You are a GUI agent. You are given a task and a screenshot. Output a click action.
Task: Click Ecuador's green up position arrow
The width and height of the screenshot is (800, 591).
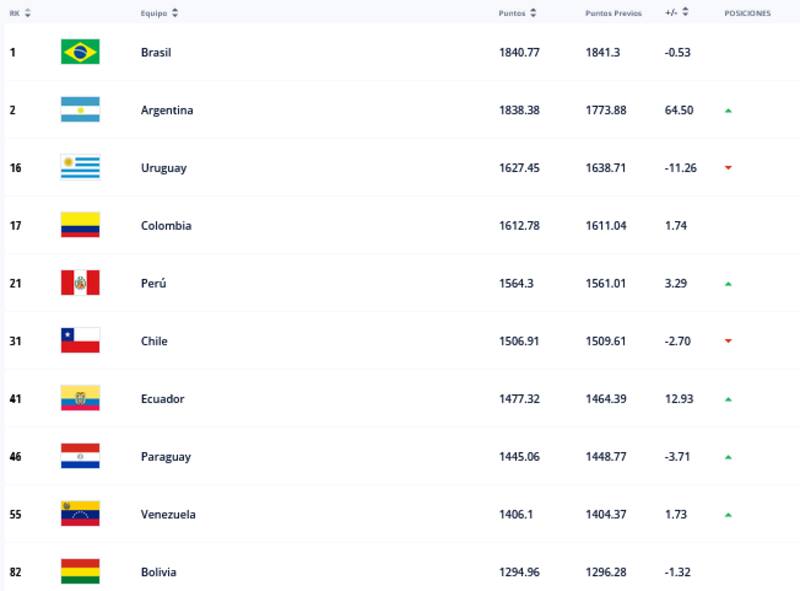[x=728, y=399]
